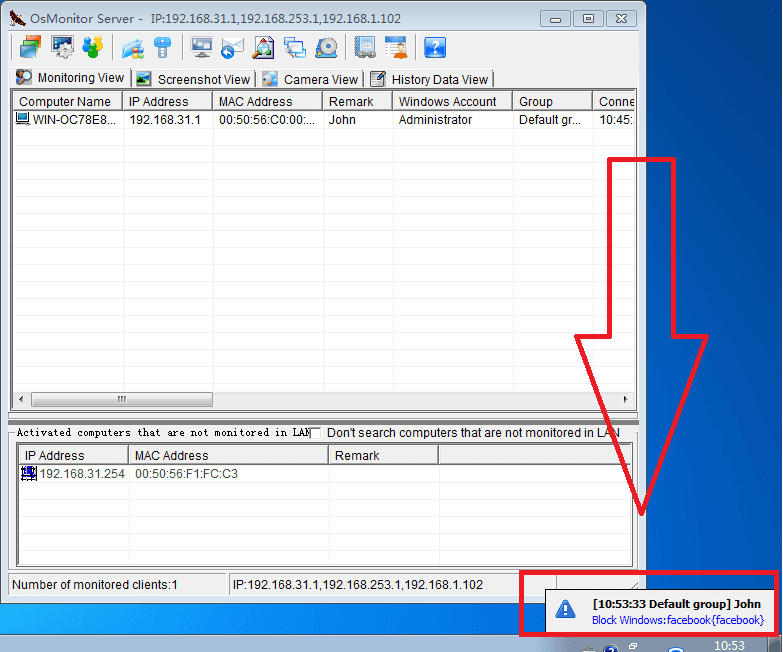The image size is (783, 652).
Task: Click the Conne... column header
Action: pyautogui.click(x=615, y=101)
